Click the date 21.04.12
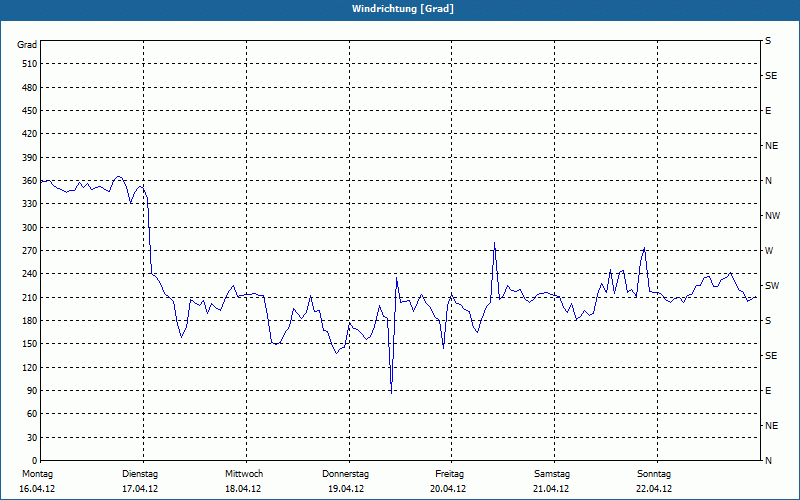This screenshot has width=800, height=500. tap(551, 489)
